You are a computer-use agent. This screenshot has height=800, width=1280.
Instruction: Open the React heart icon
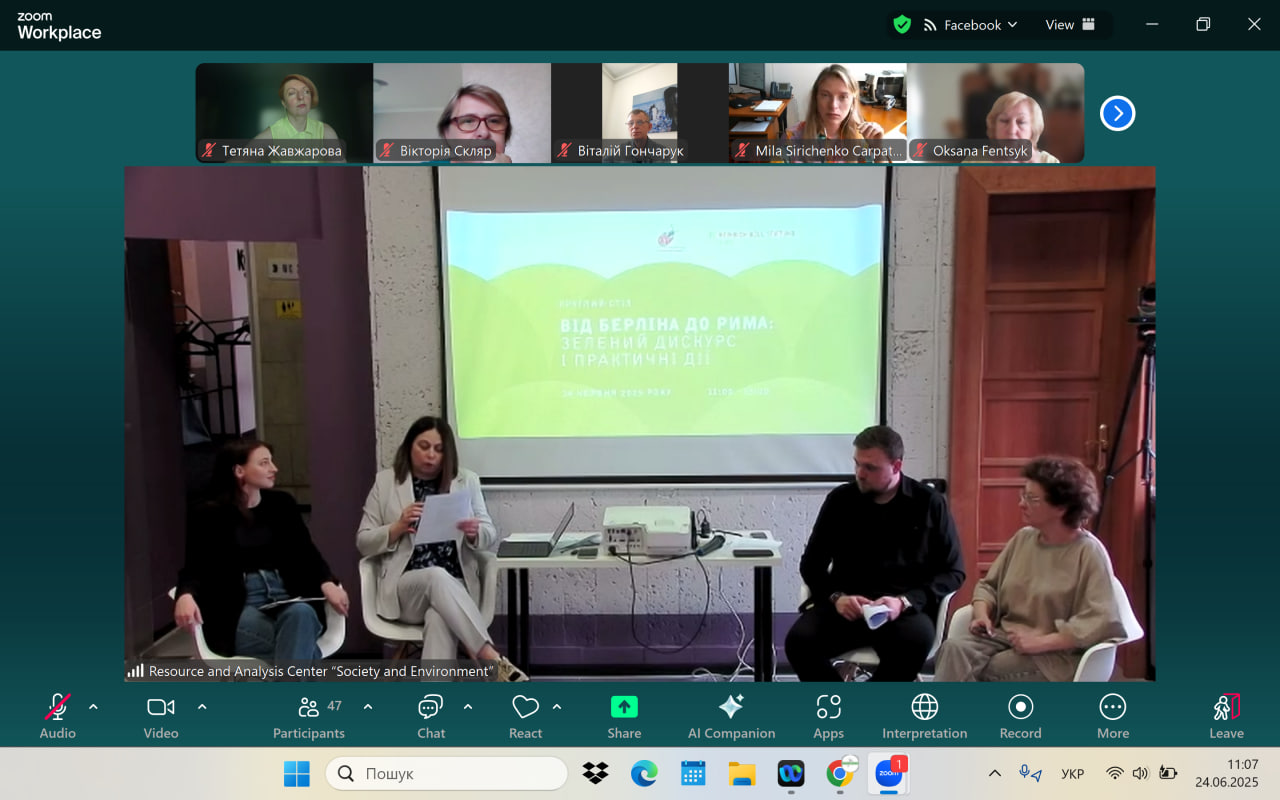(525, 708)
